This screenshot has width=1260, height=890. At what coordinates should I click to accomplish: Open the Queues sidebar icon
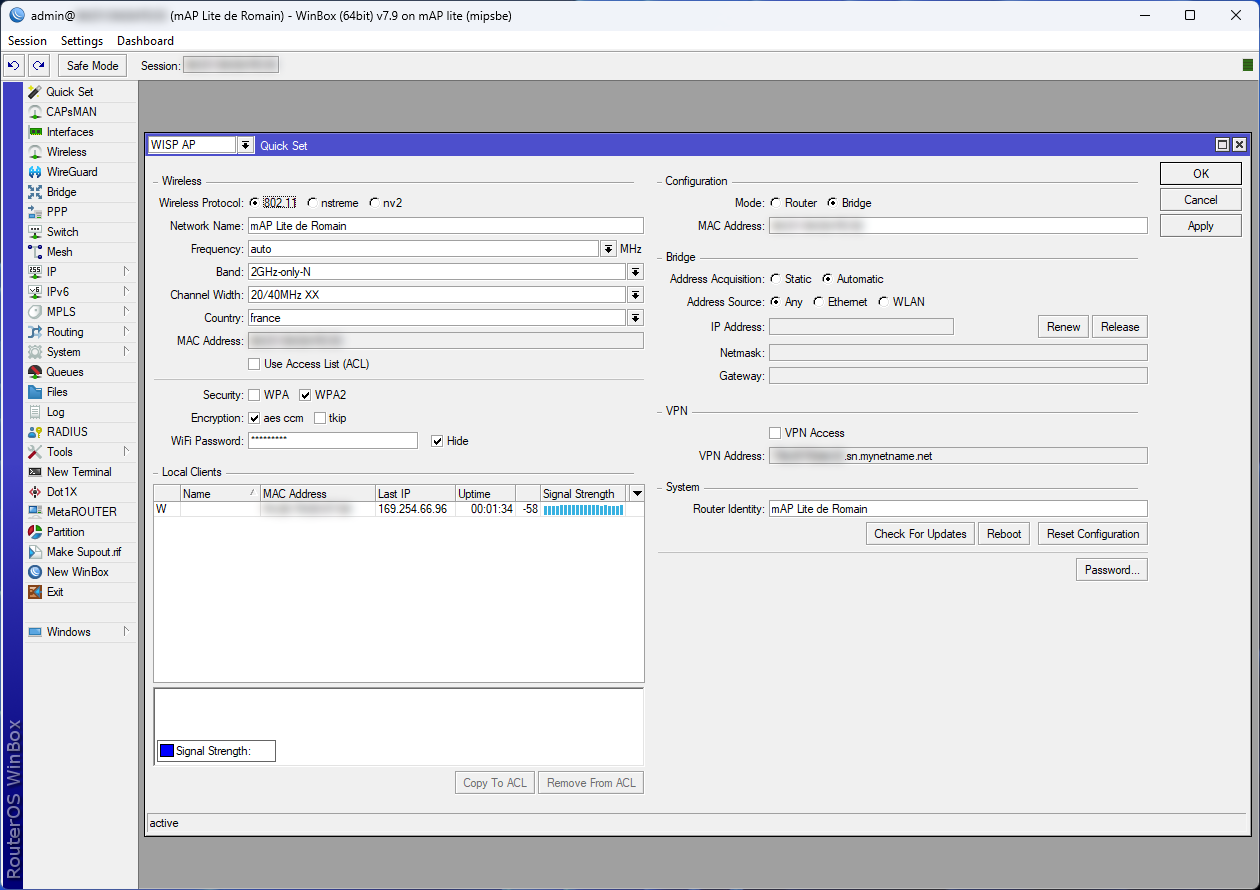click(x=36, y=372)
